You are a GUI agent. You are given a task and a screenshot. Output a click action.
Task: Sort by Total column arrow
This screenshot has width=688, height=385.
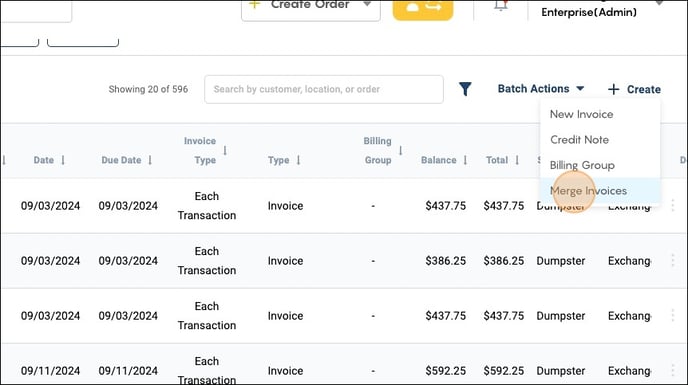[x=517, y=160]
